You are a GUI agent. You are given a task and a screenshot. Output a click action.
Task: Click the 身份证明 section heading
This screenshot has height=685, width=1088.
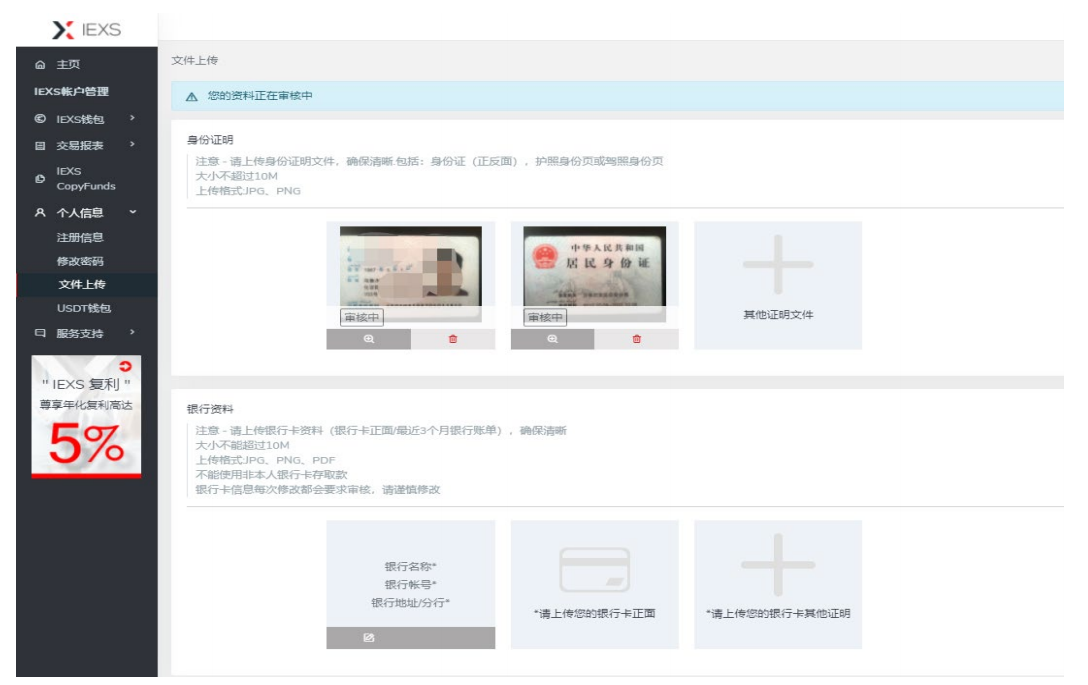coord(210,139)
